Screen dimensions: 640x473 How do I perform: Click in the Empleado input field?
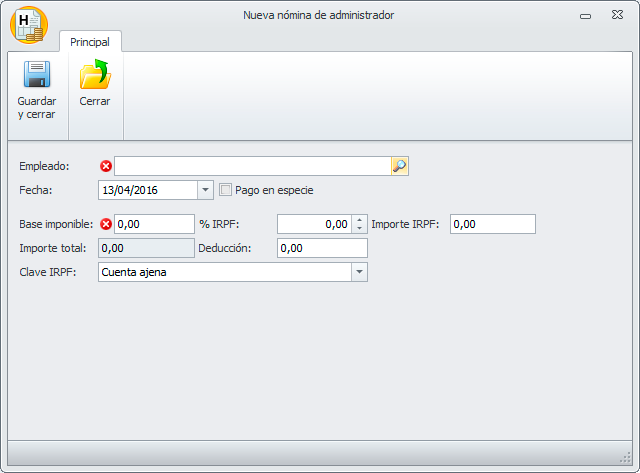[x=253, y=166]
